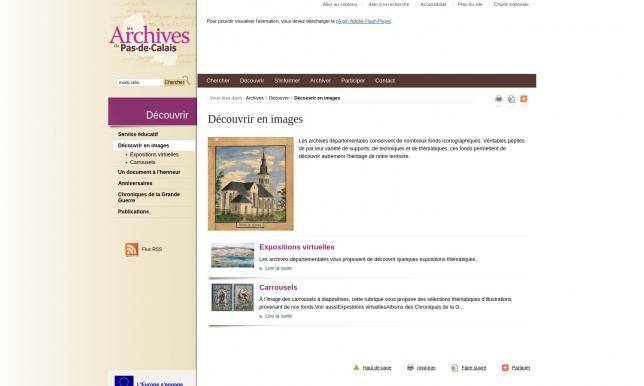Viewport: 644px width, 386px height.
Task: Click the Faire suivre link
Action: coord(474,368)
